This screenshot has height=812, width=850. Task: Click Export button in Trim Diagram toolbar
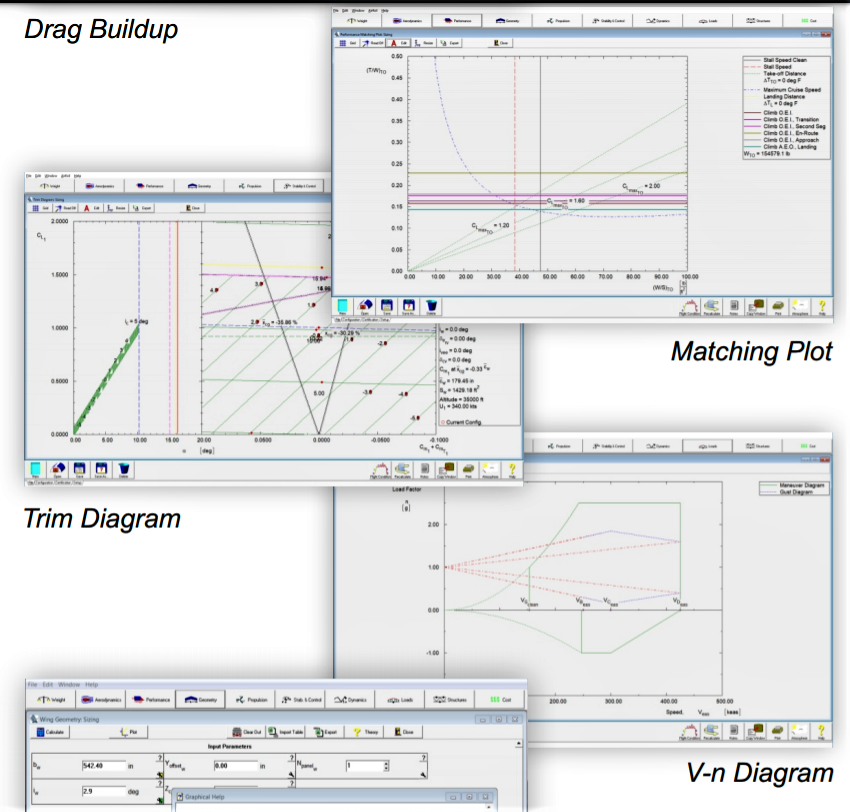143,208
